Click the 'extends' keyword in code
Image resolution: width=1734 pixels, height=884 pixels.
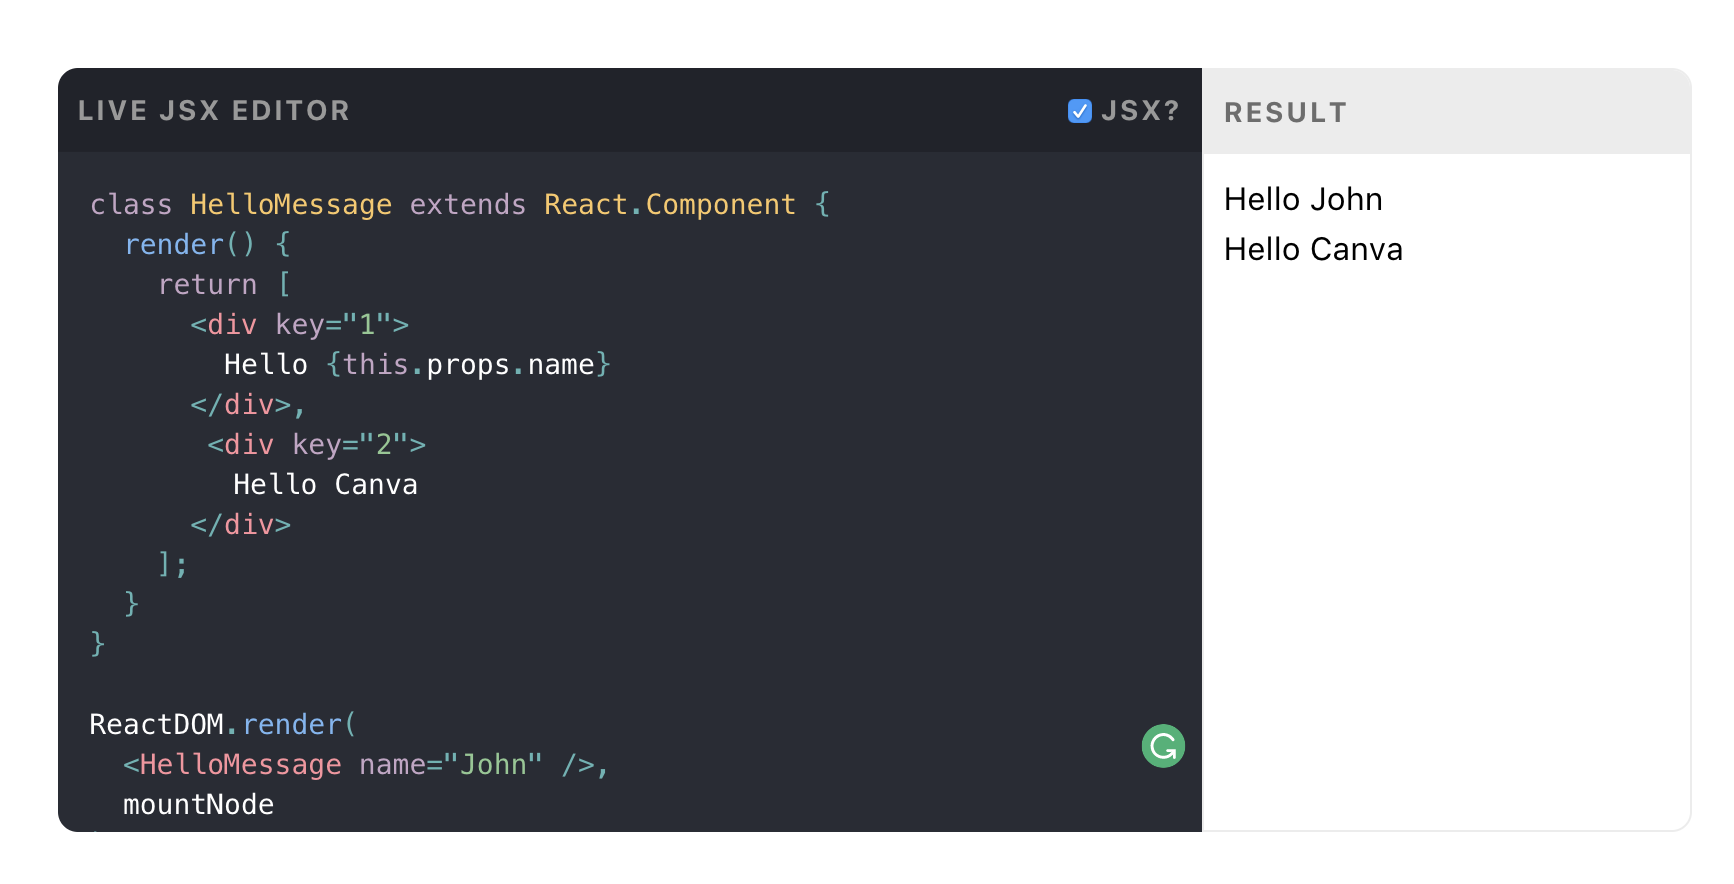(467, 205)
